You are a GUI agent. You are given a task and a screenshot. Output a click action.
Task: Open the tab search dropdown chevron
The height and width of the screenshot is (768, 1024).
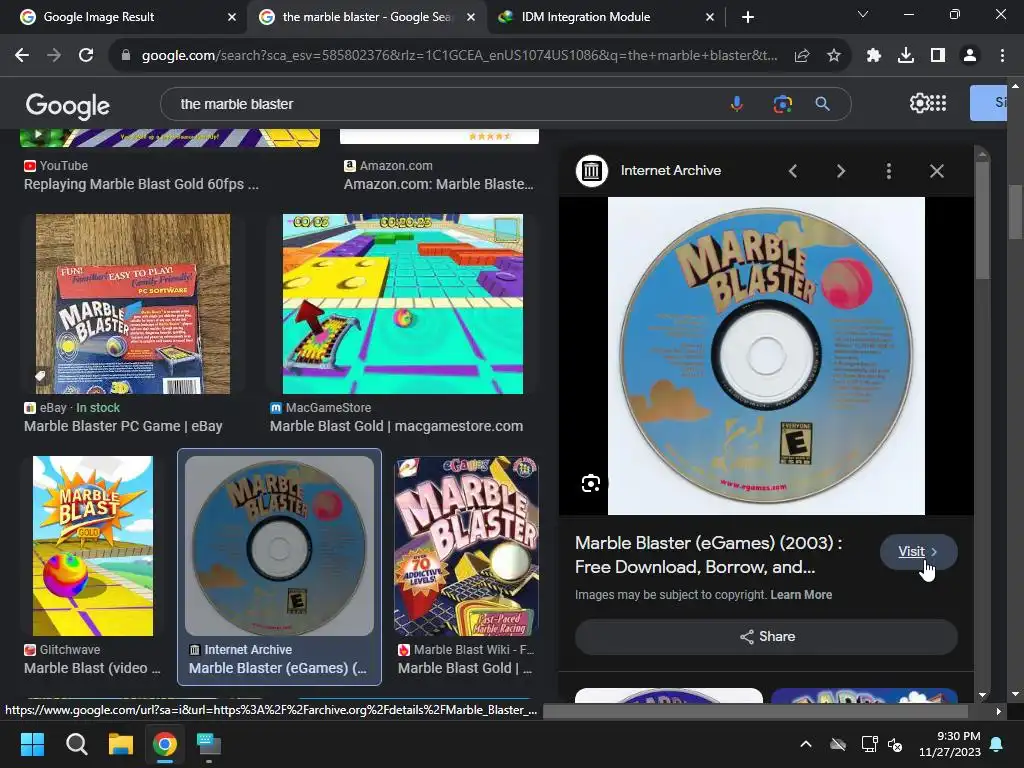point(863,14)
